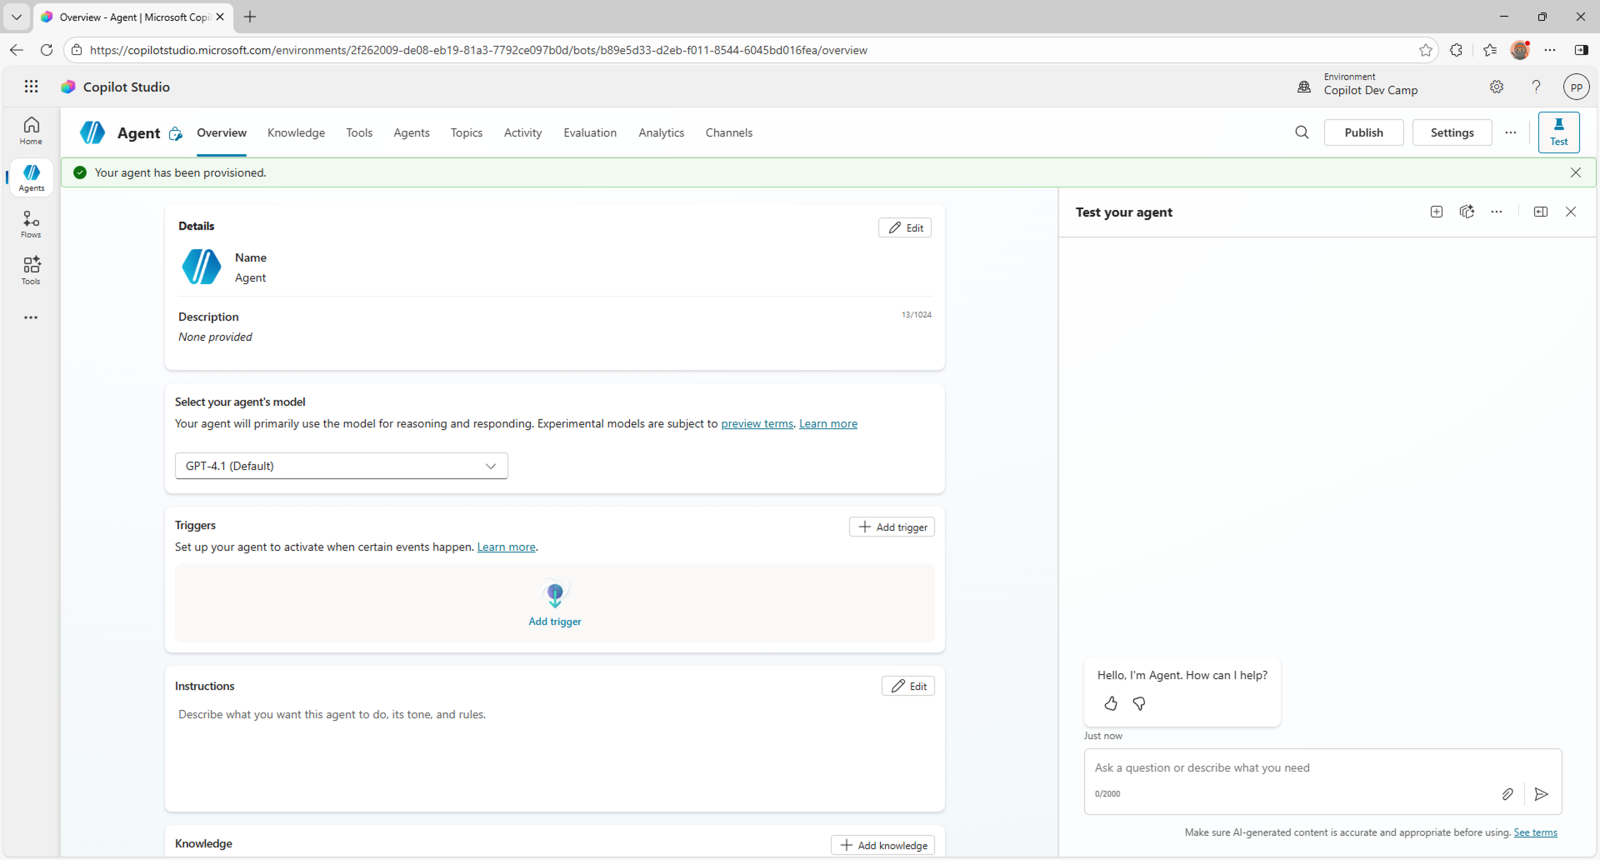Click the Add trigger button
The height and width of the screenshot is (860, 1600).
click(x=892, y=527)
